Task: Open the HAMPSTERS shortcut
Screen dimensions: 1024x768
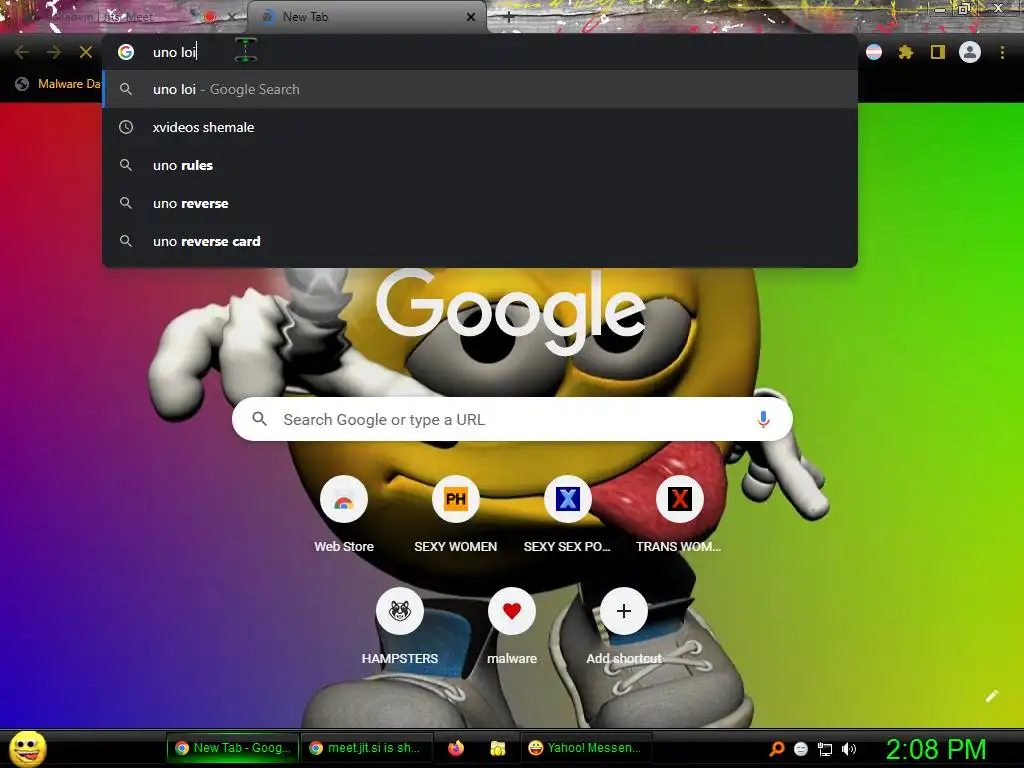Action: pos(400,626)
